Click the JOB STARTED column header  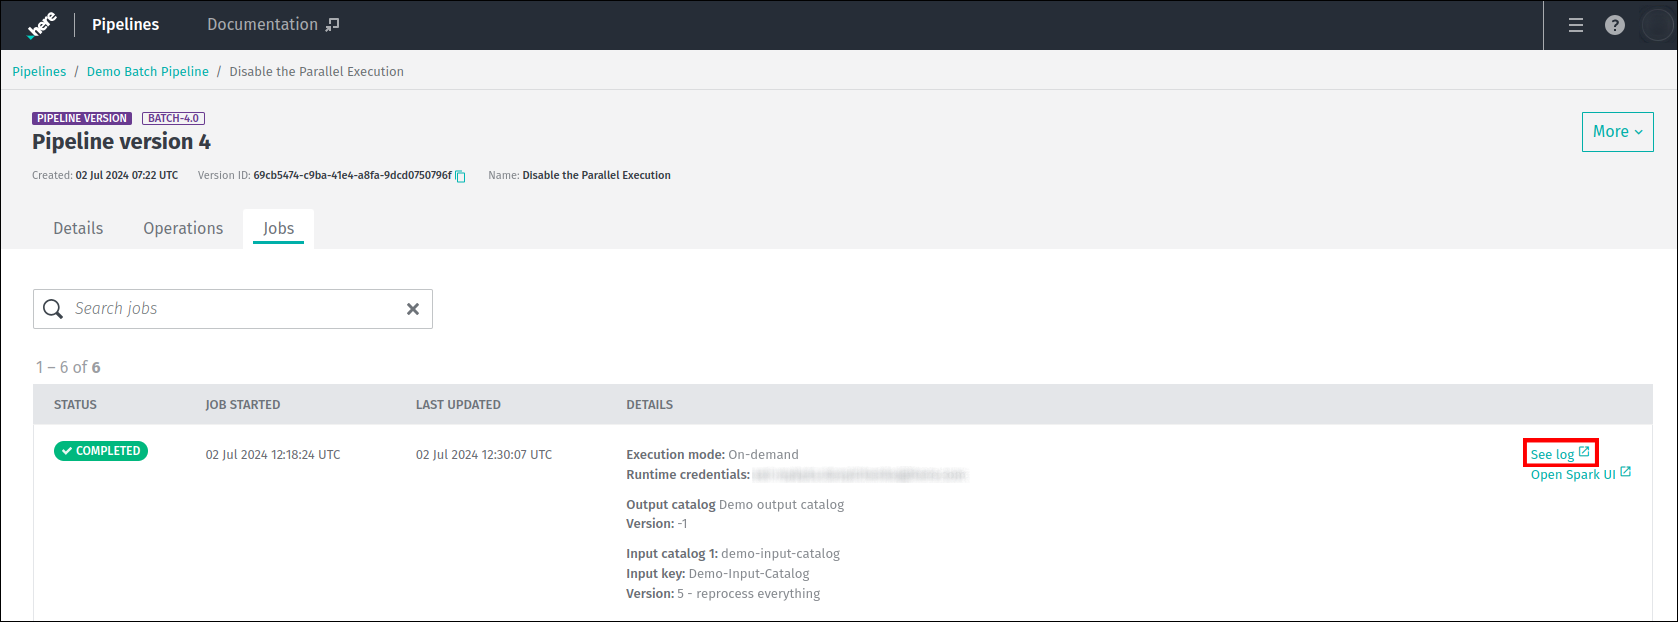(243, 405)
